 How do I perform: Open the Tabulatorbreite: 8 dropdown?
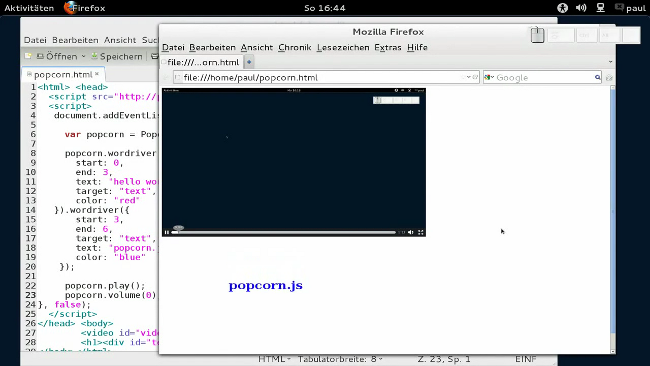pyautogui.click(x=340, y=359)
